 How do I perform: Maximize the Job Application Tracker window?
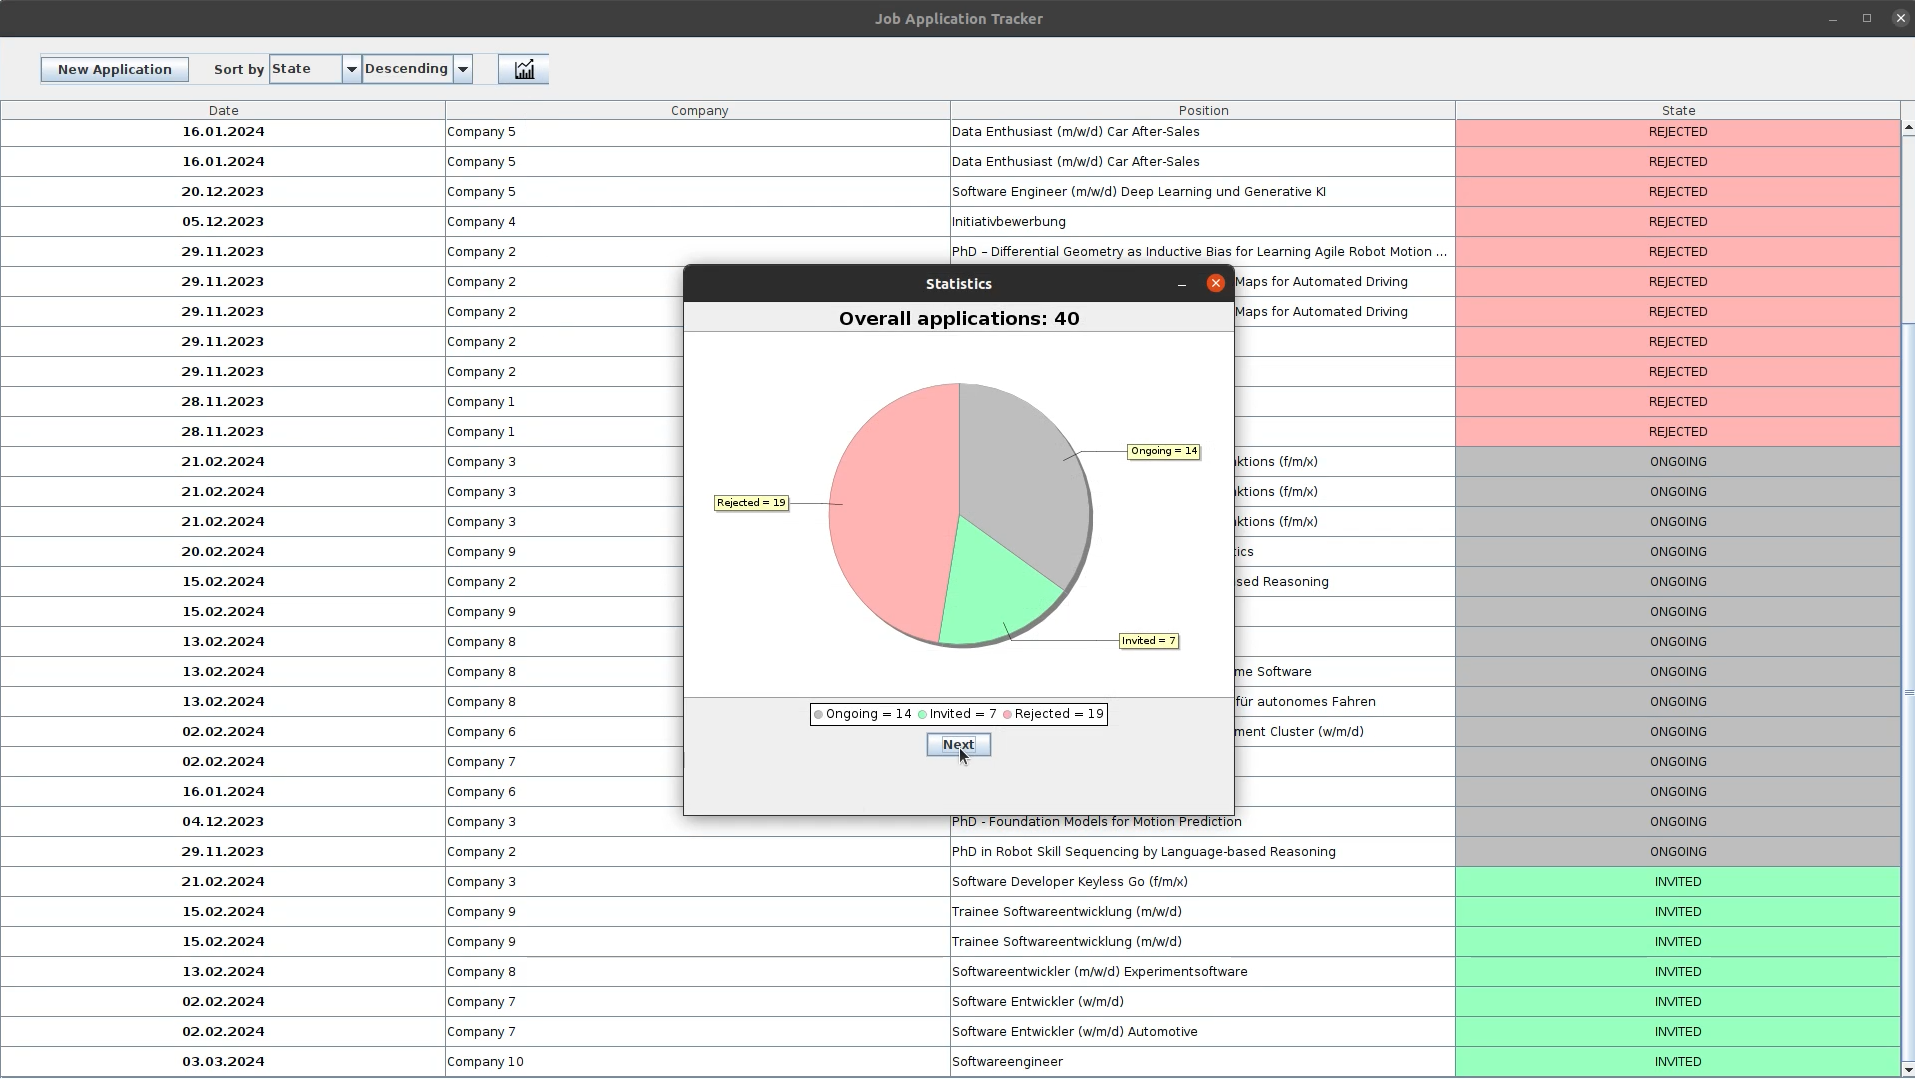[x=1866, y=18]
